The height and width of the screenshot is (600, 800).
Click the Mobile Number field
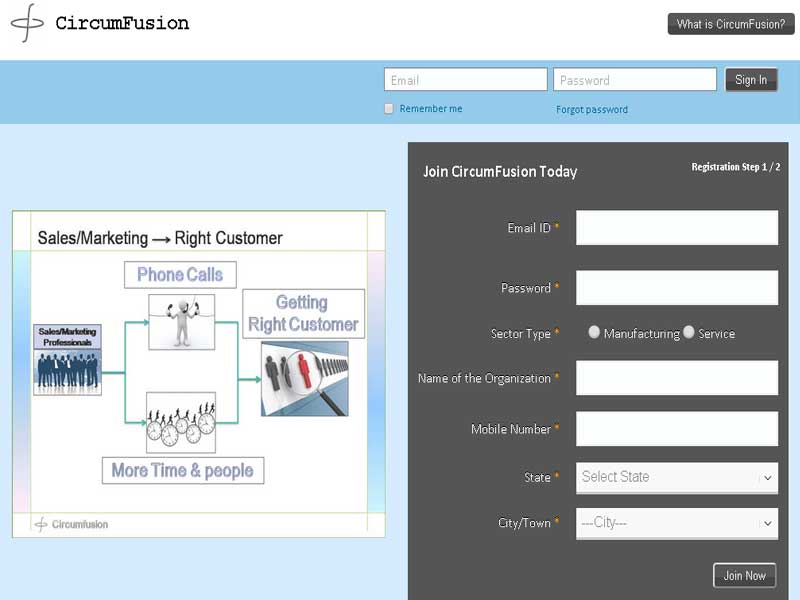(677, 429)
